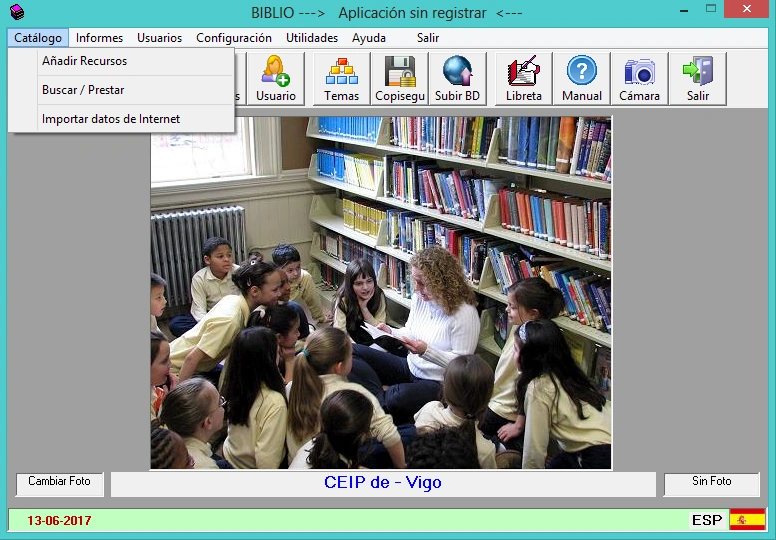
Task: Select Añadir Recursos from Catálogo menu
Action: tap(121, 61)
